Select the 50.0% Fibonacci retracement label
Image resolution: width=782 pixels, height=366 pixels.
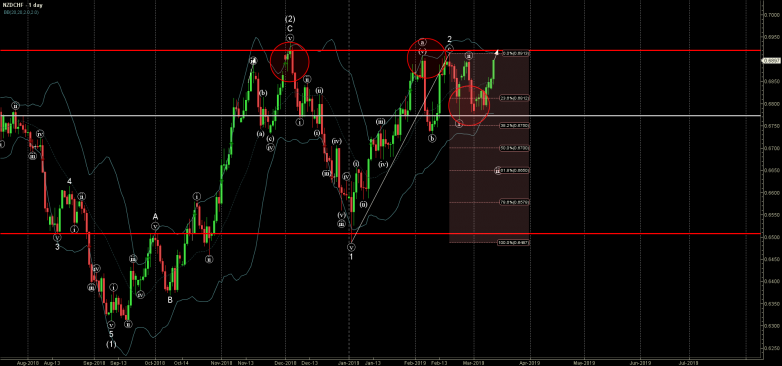(515, 148)
